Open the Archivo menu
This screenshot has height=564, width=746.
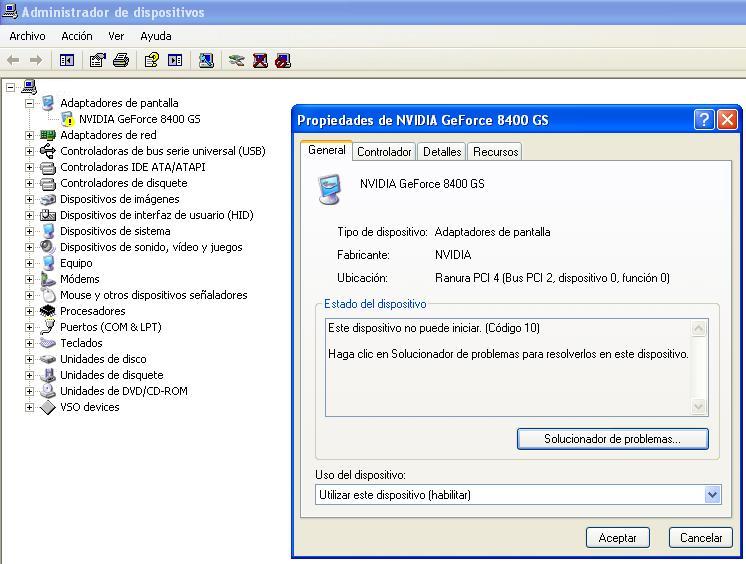tap(27, 36)
